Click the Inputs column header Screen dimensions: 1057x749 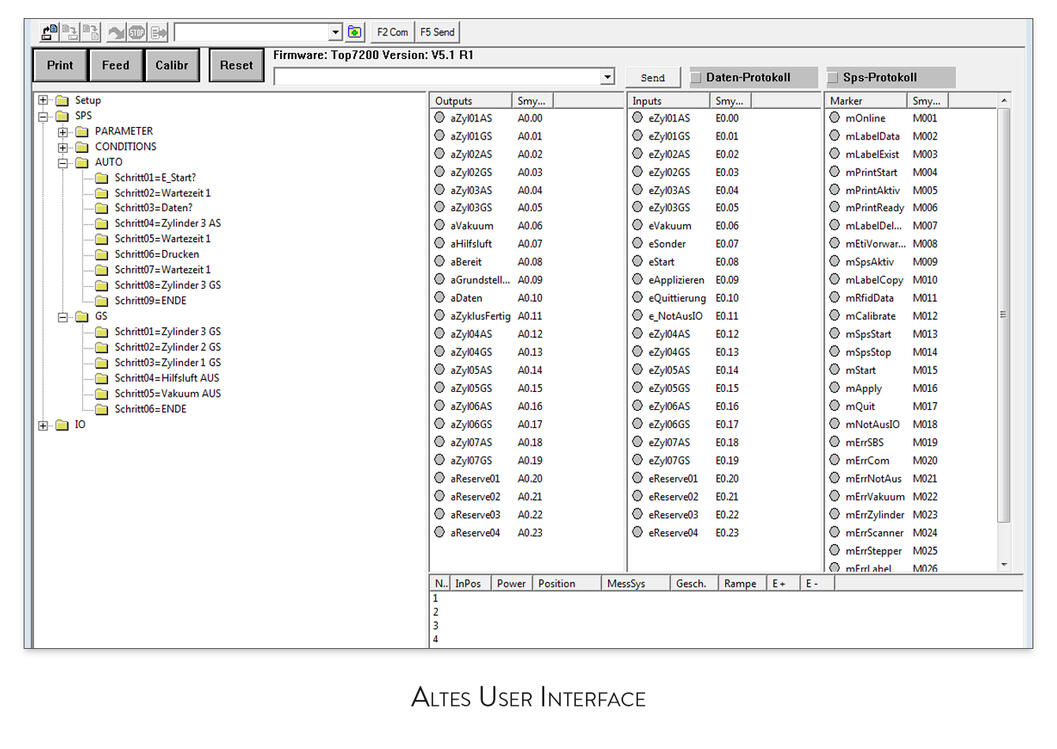669,101
